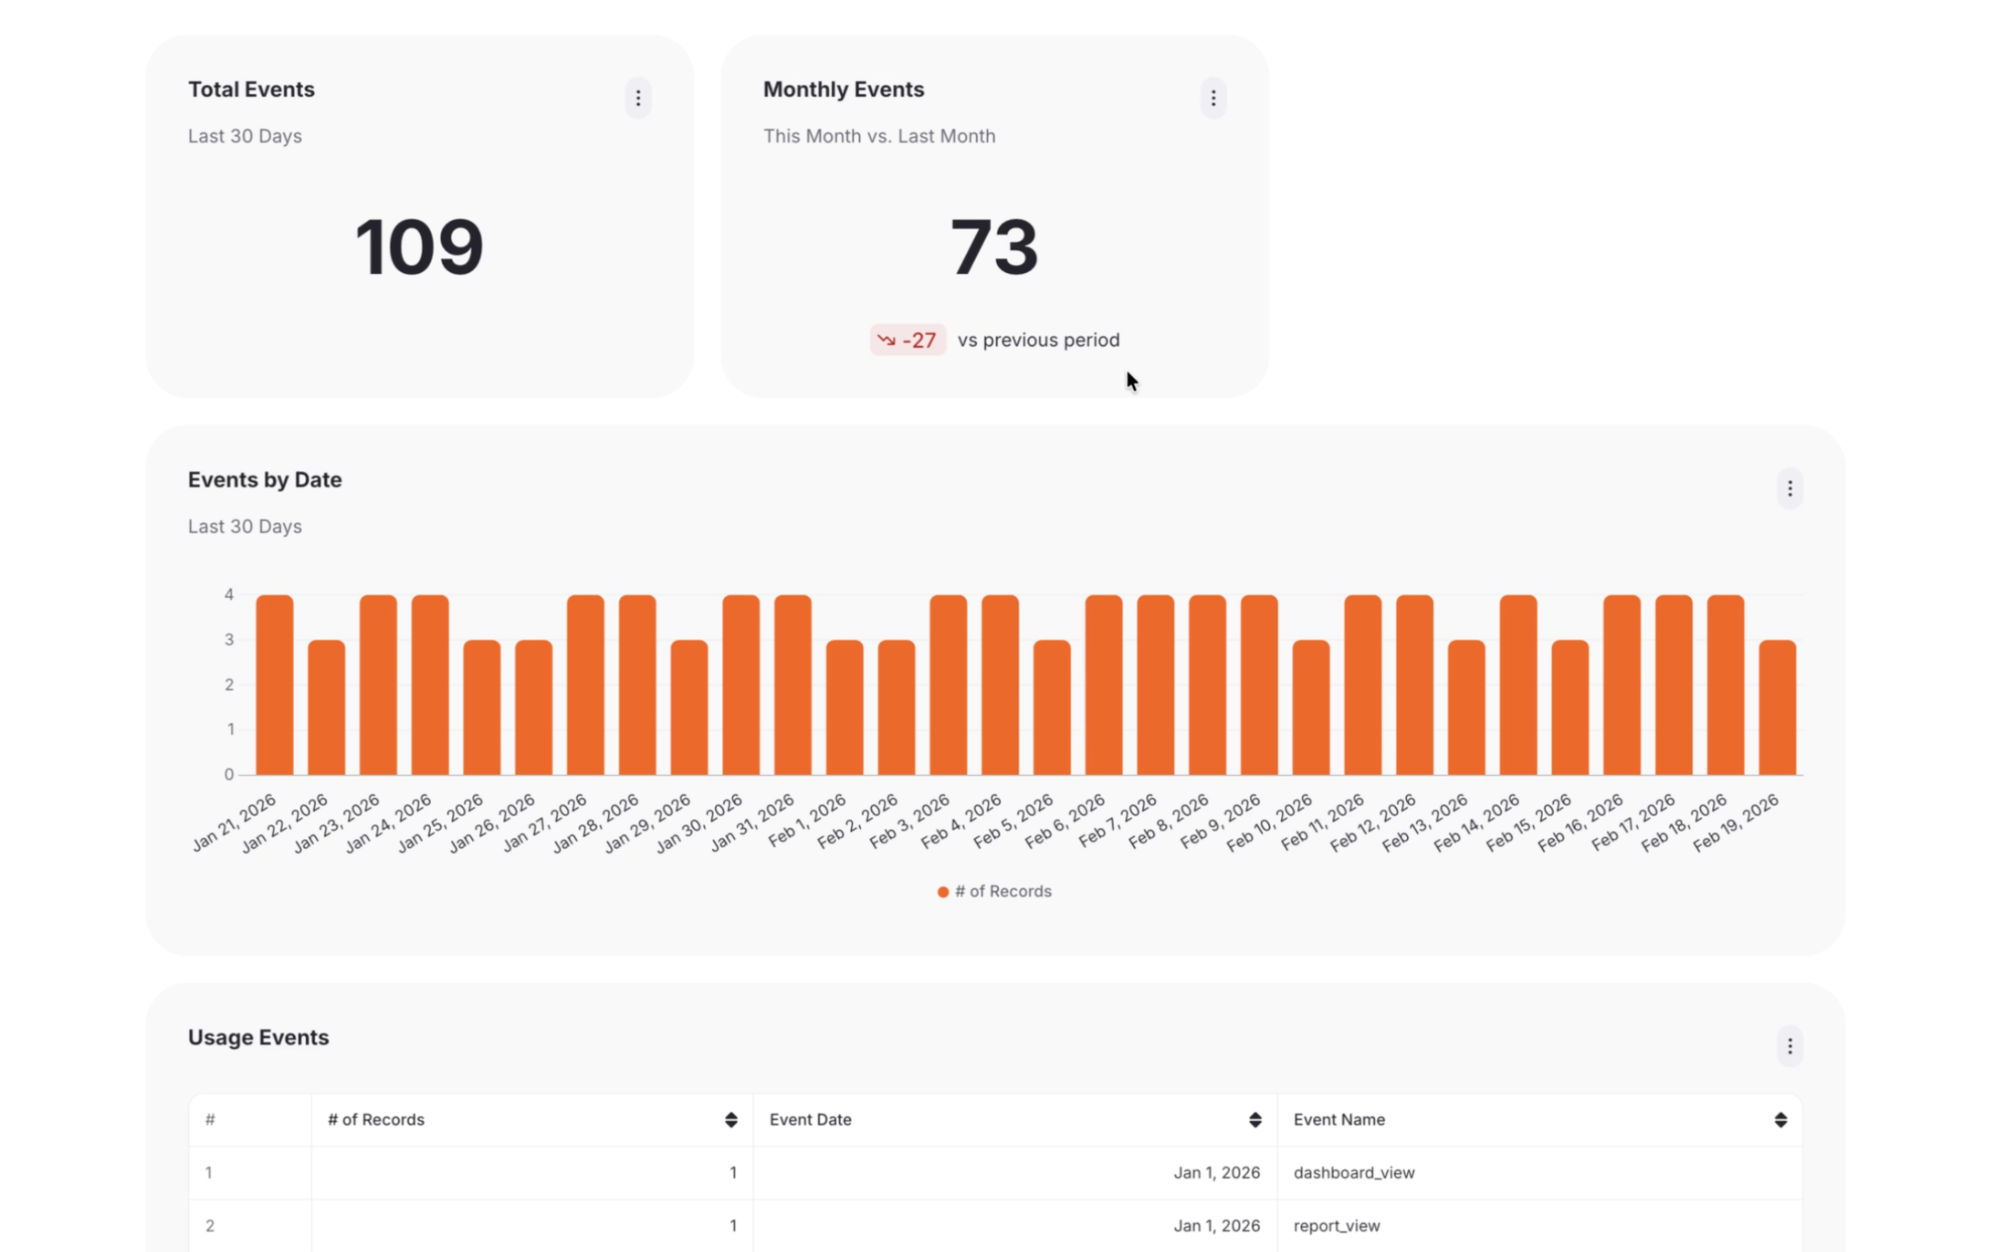Click the Feb 1, 2026 bar

[845, 707]
